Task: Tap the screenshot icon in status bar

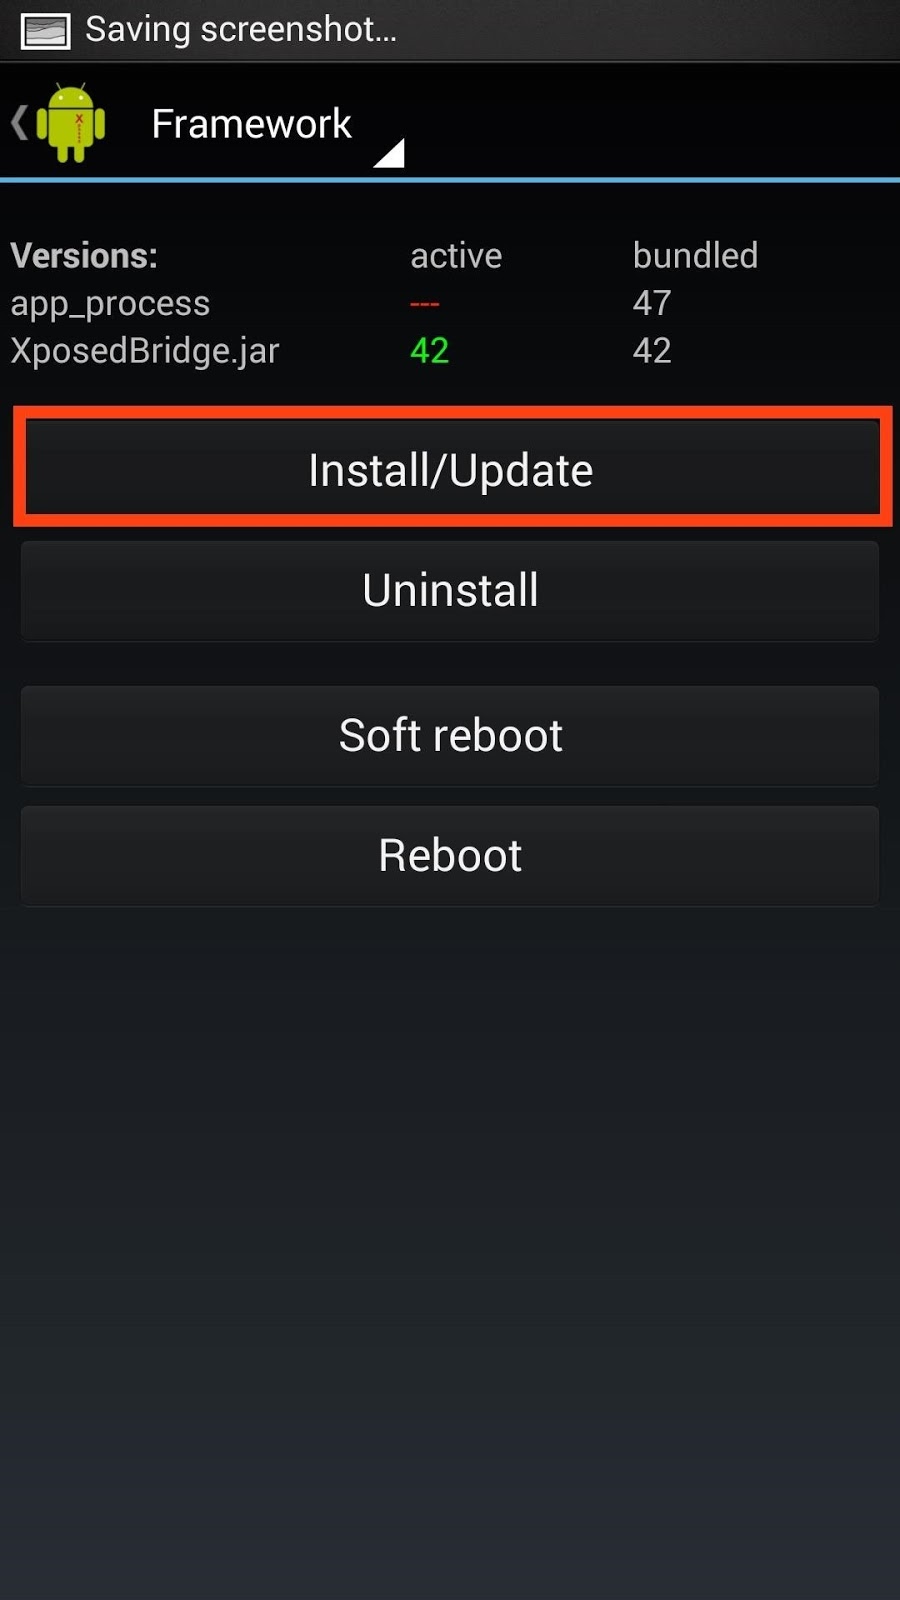Action: [x=46, y=31]
